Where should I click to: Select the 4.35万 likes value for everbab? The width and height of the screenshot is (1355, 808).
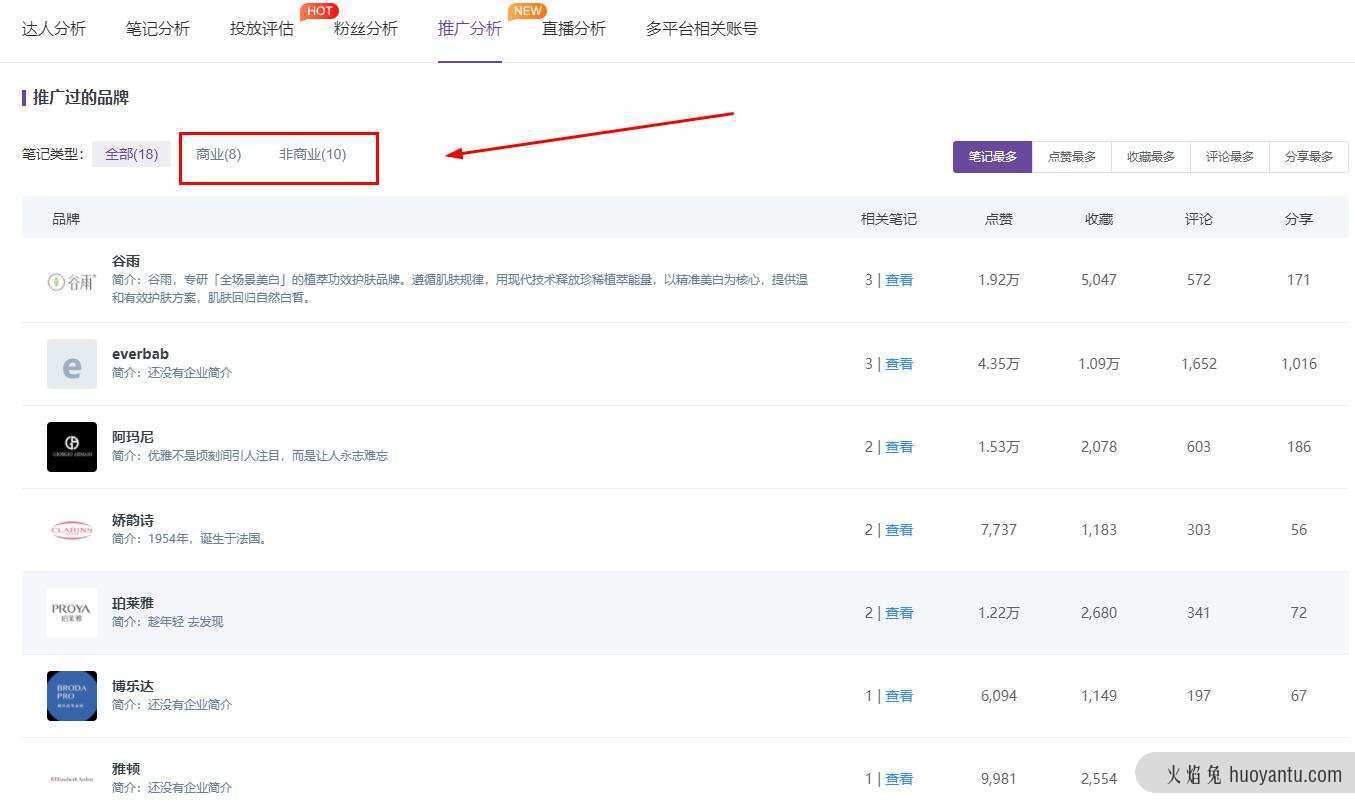(x=999, y=364)
